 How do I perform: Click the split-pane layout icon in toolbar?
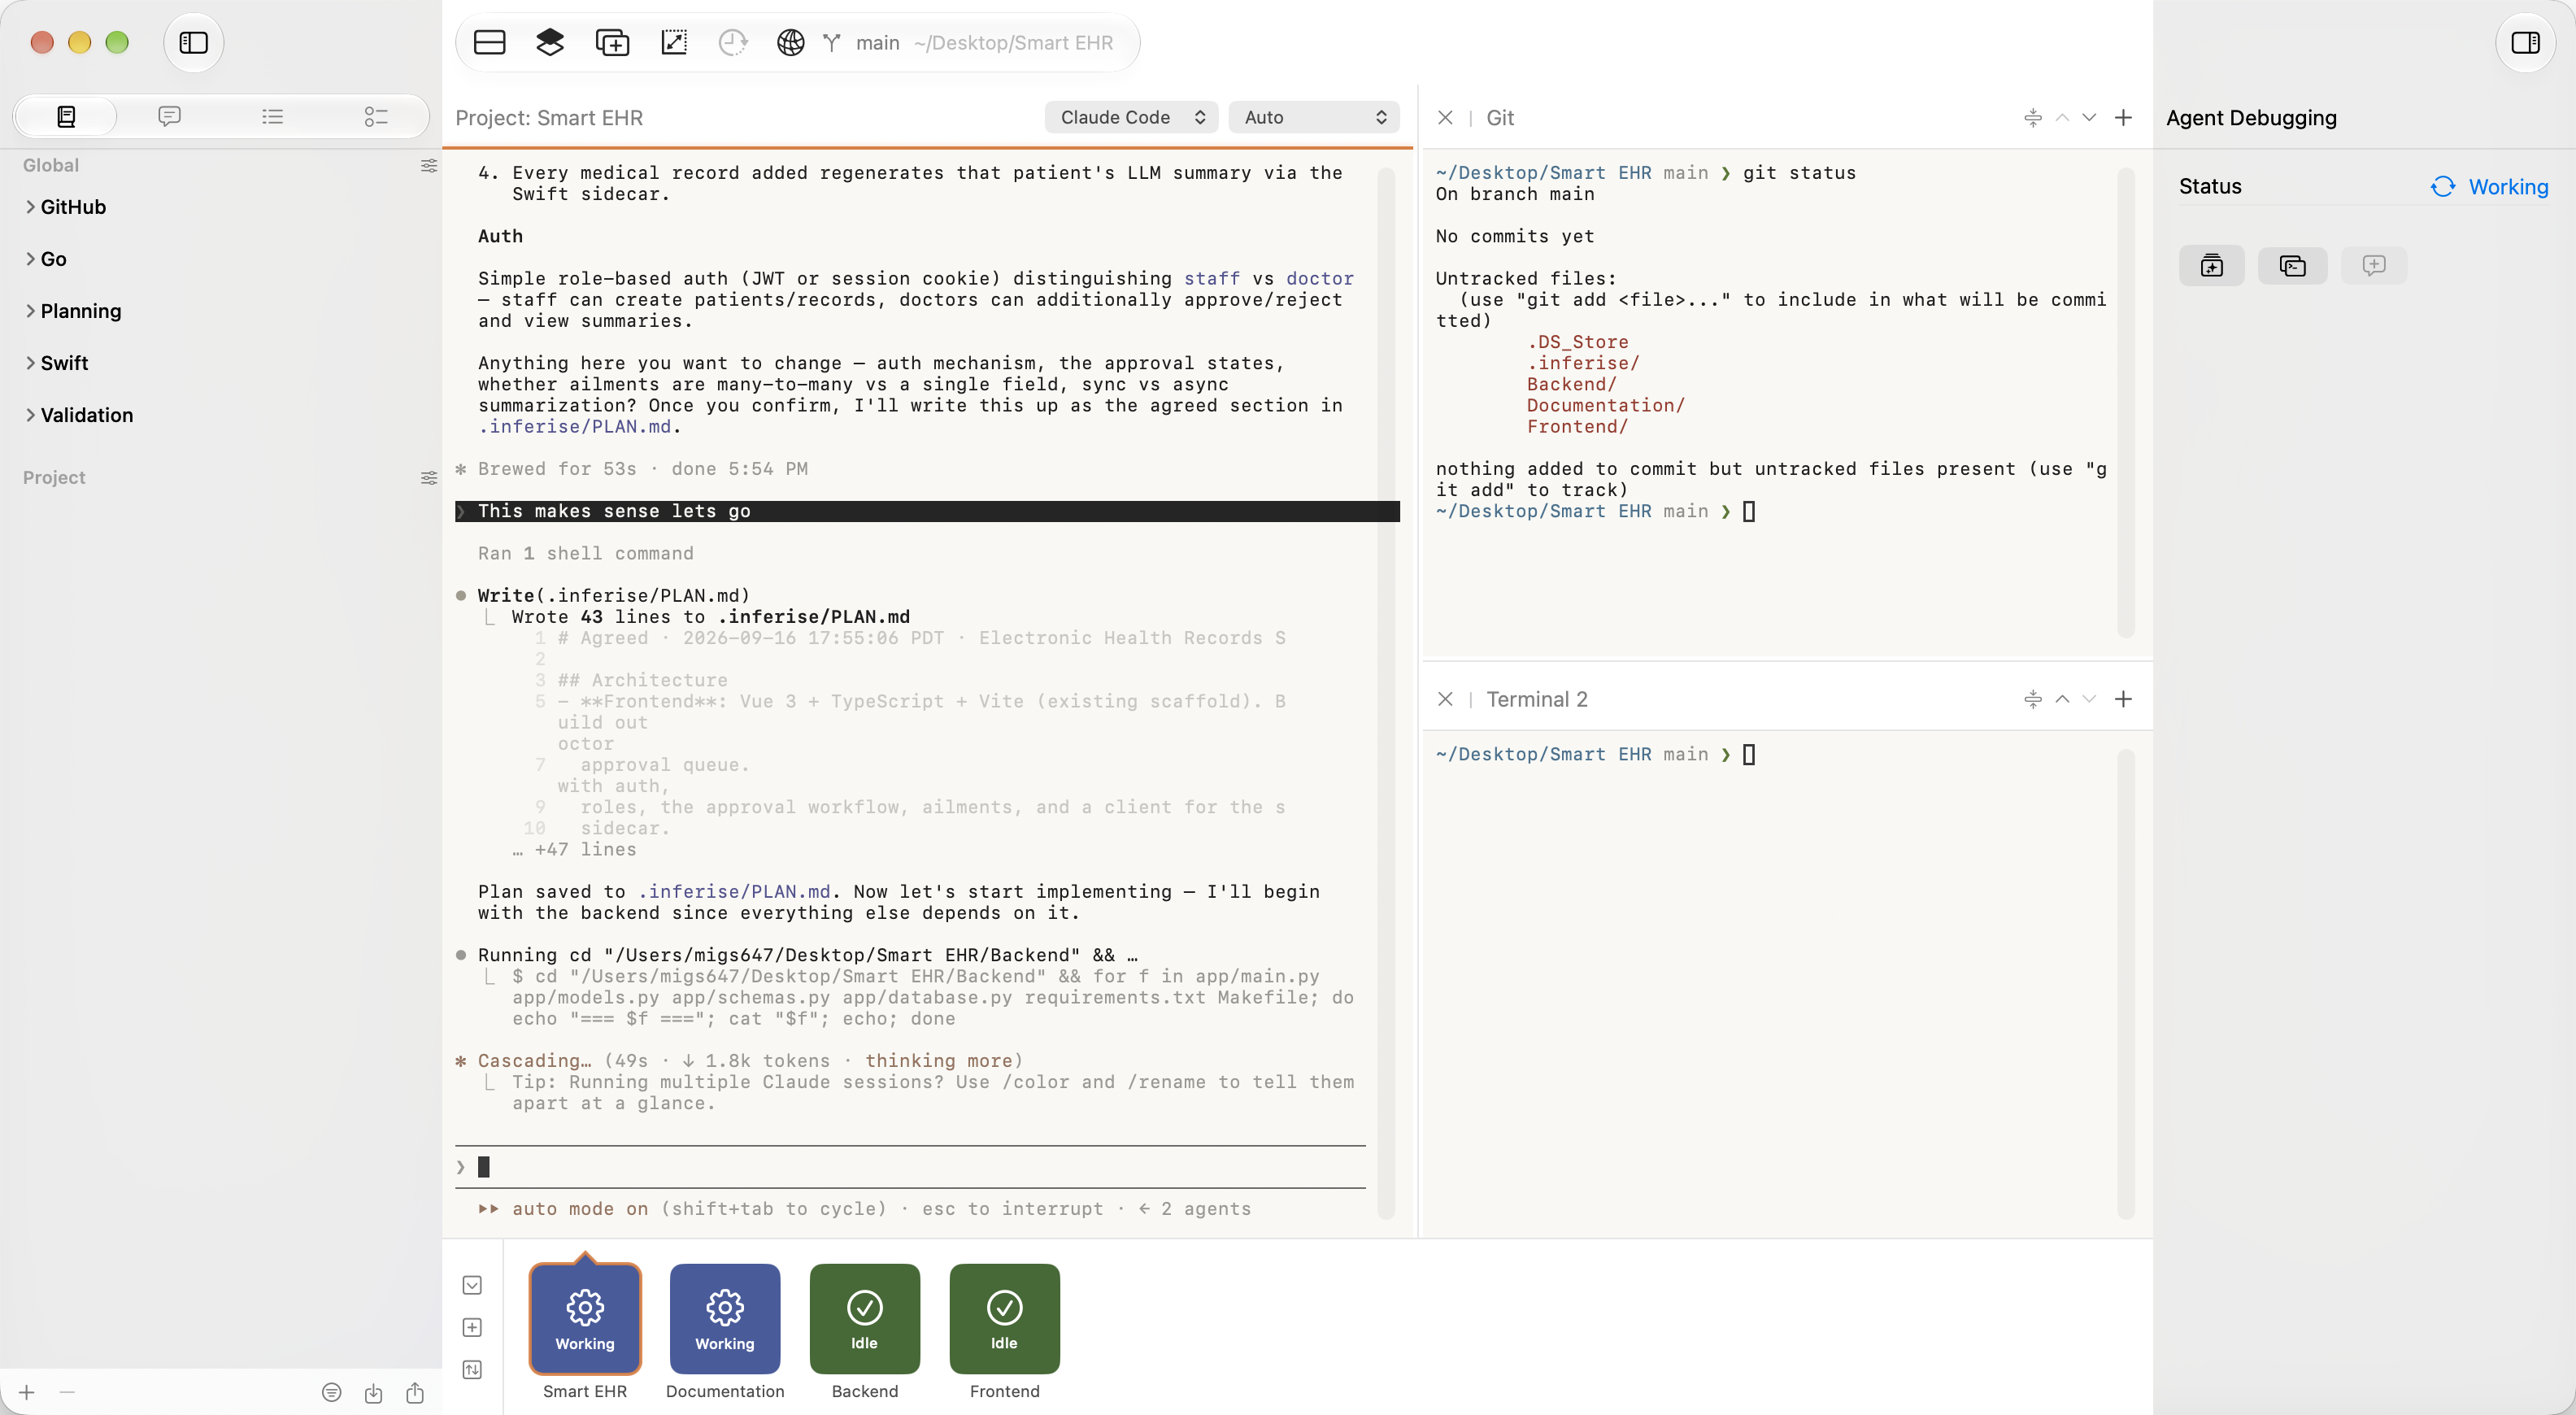coord(489,42)
